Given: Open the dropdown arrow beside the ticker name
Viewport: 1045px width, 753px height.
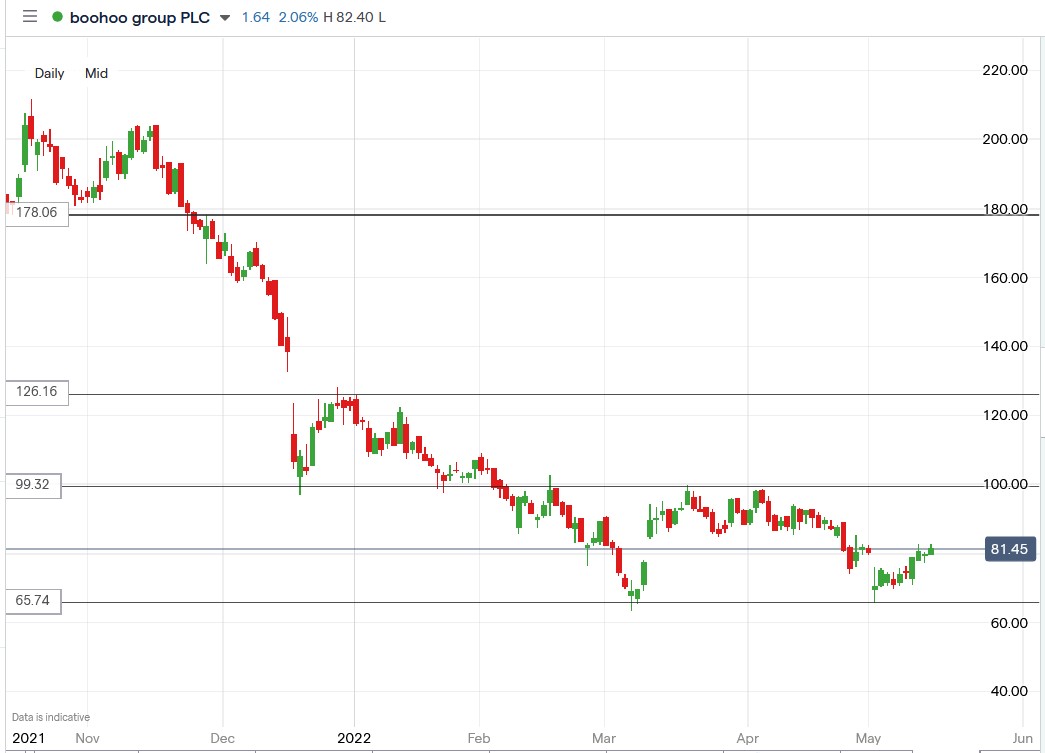Looking at the screenshot, I should pyautogui.click(x=222, y=18).
